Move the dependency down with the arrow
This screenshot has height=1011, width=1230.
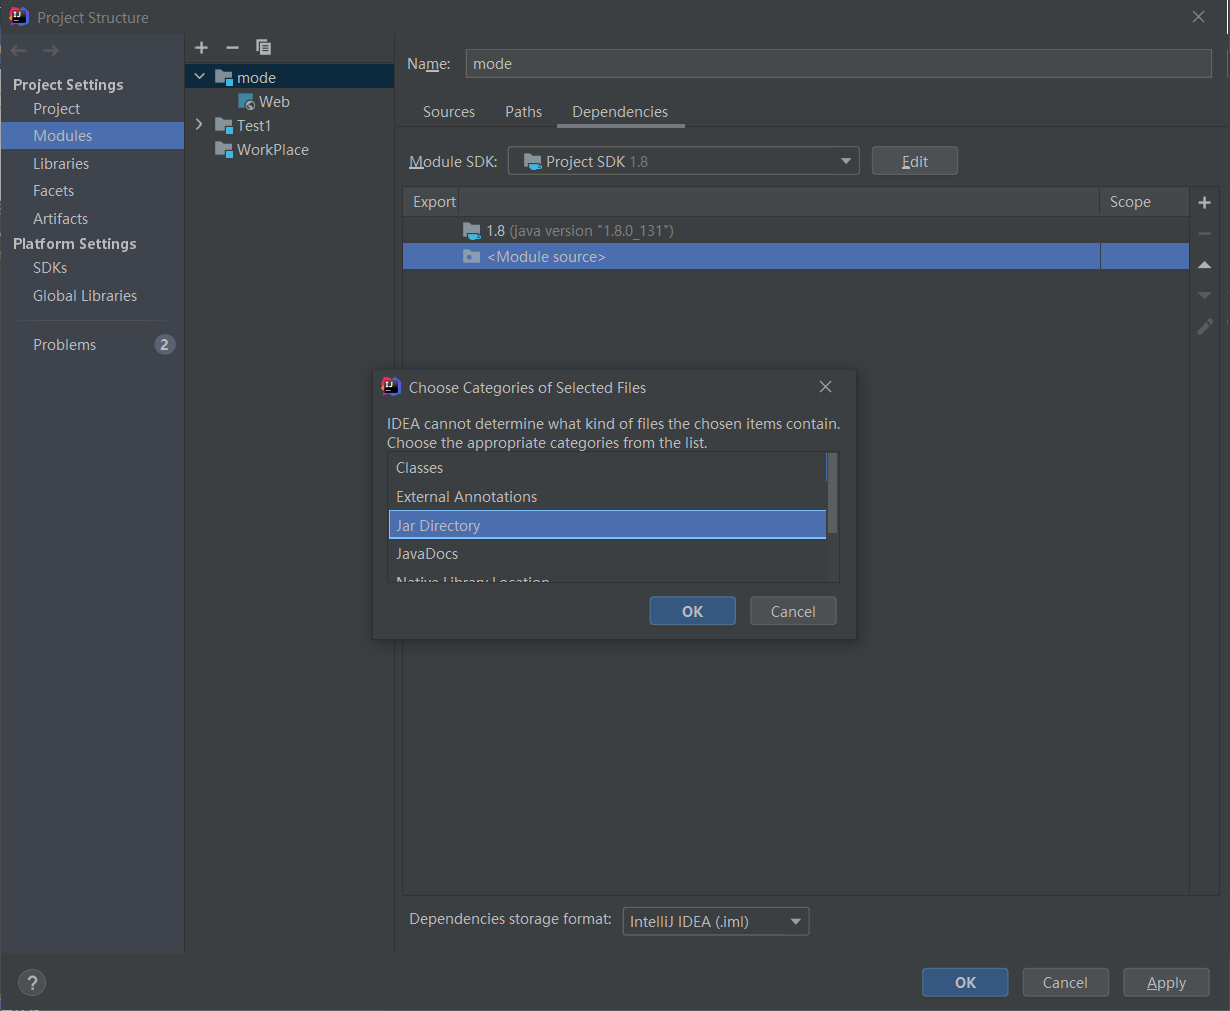click(x=1204, y=295)
